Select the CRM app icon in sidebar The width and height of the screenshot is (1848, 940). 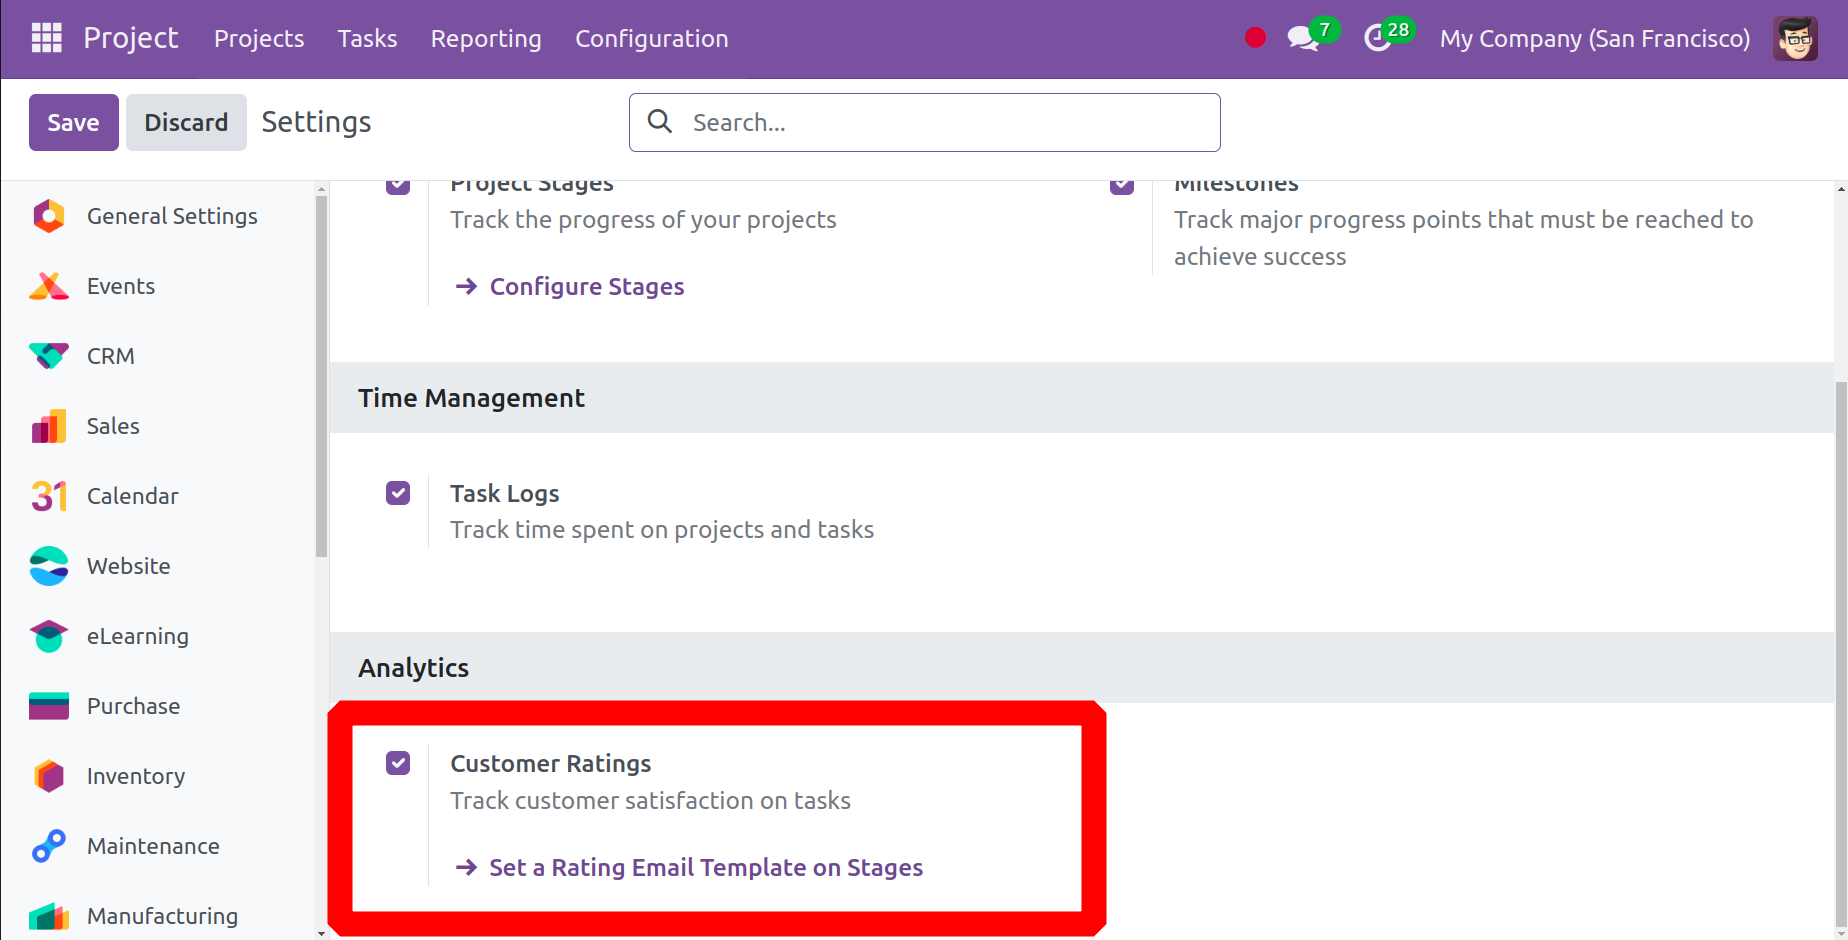click(49, 356)
